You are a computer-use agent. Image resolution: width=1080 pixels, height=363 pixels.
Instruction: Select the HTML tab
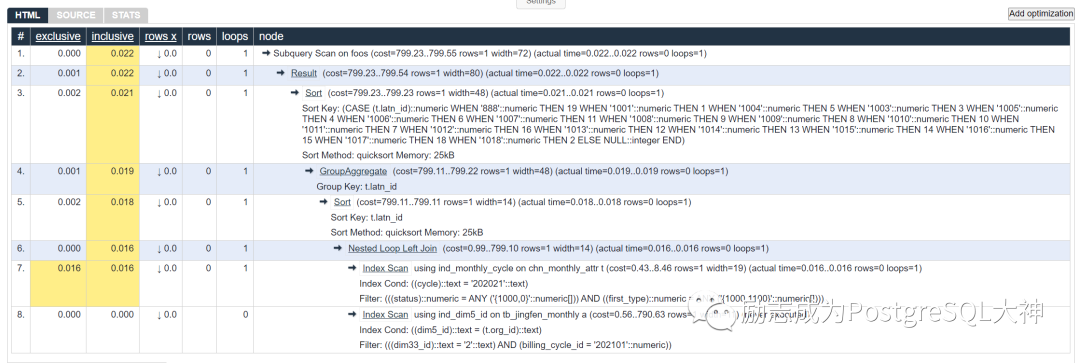(x=28, y=14)
